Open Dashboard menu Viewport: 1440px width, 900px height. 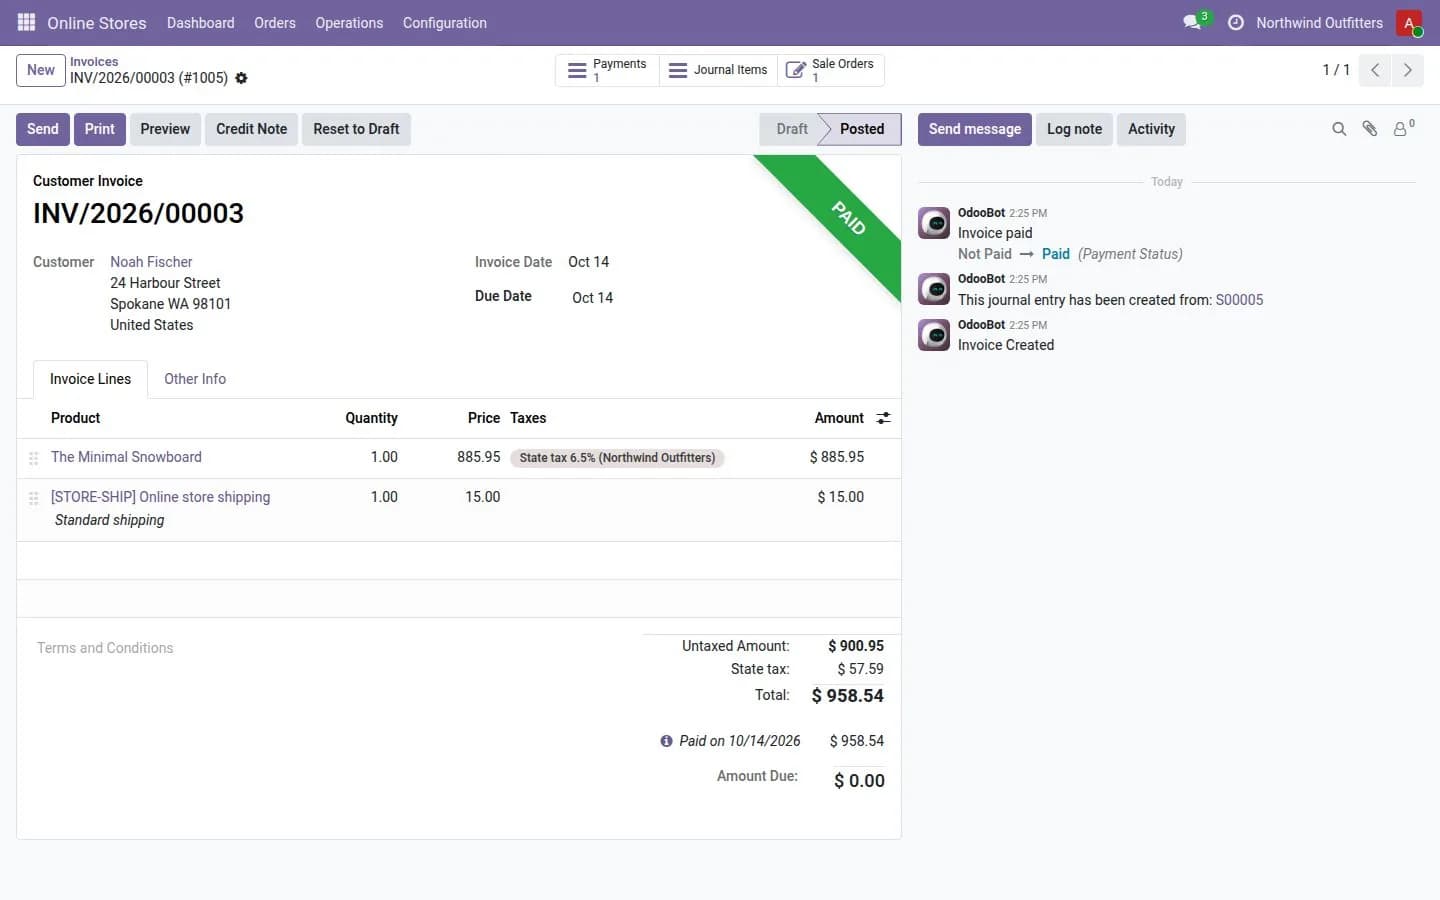pyautogui.click(x=200, y=23)
